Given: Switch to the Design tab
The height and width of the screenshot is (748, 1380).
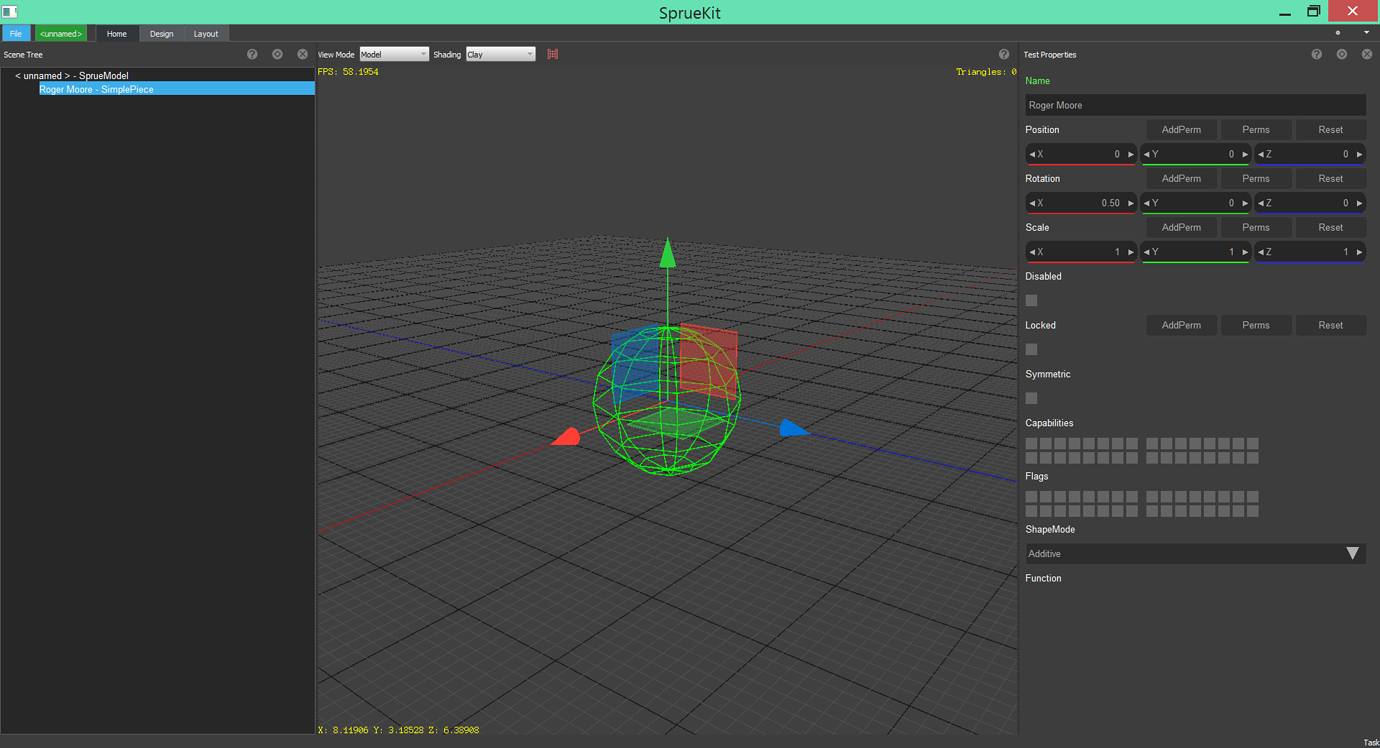Looking at the screenshot, I should [162, 34].
